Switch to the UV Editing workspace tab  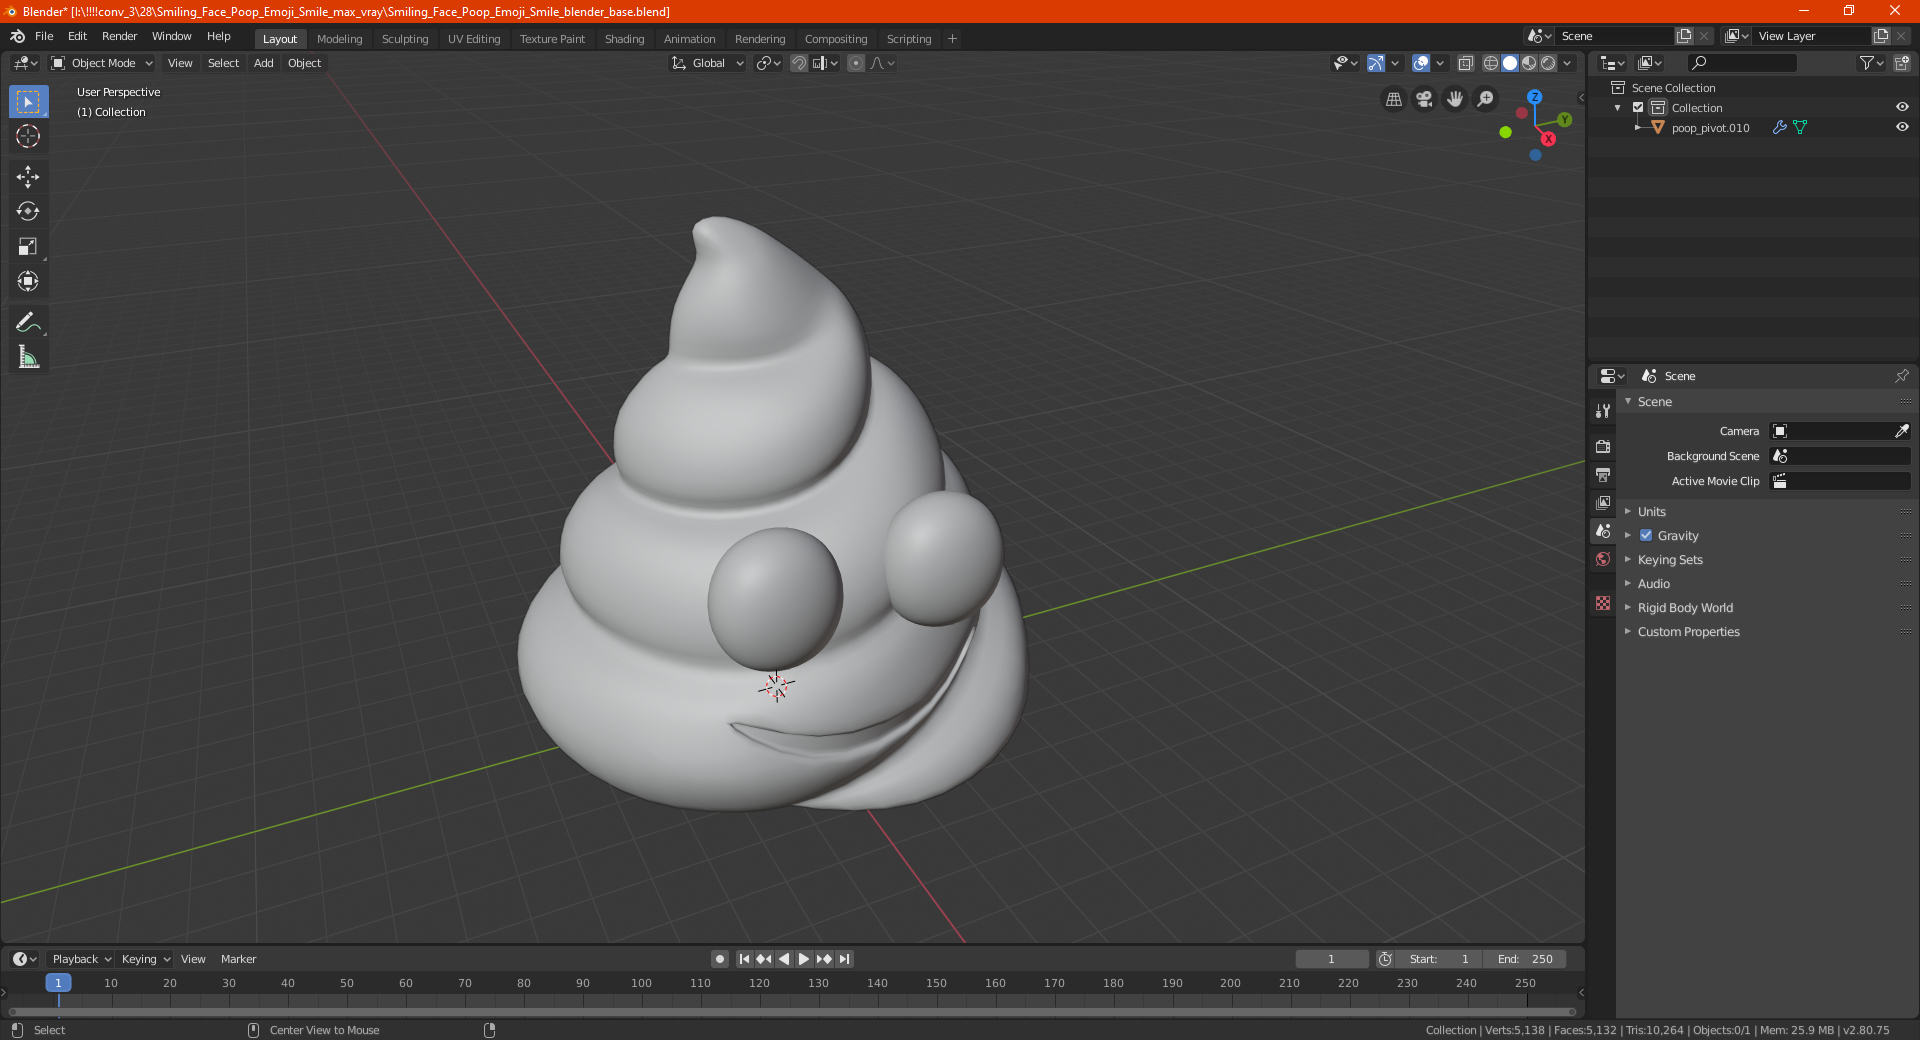coord(474,39)
